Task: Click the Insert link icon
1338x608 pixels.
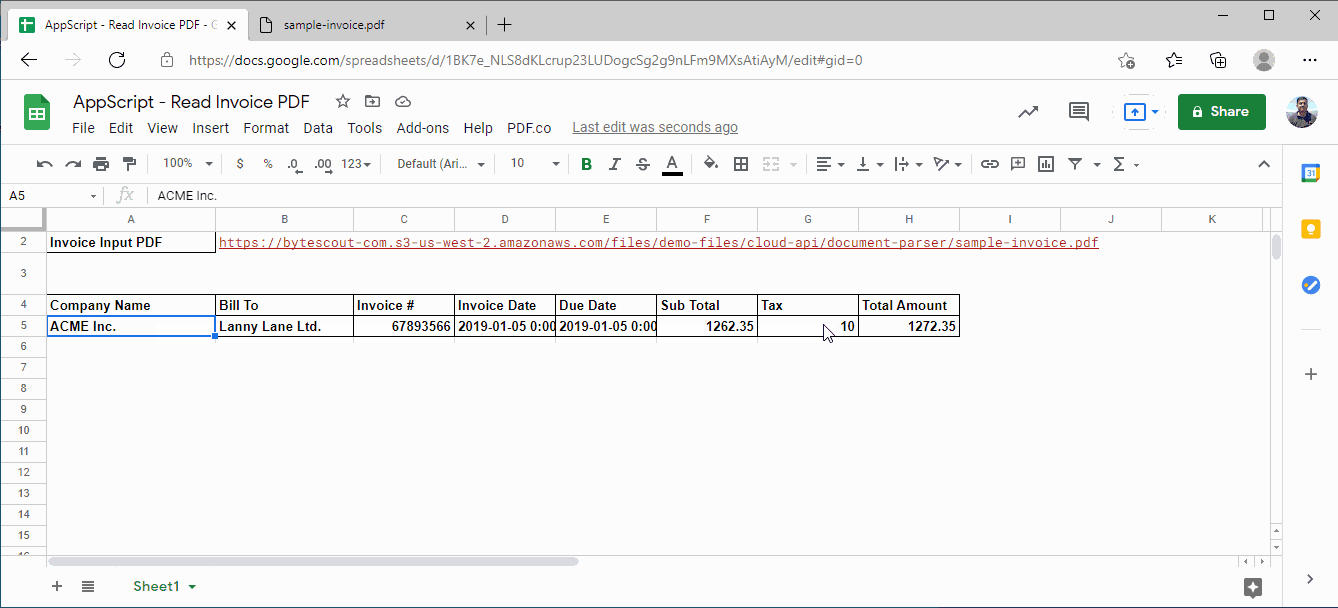Action: pos(989,164)
